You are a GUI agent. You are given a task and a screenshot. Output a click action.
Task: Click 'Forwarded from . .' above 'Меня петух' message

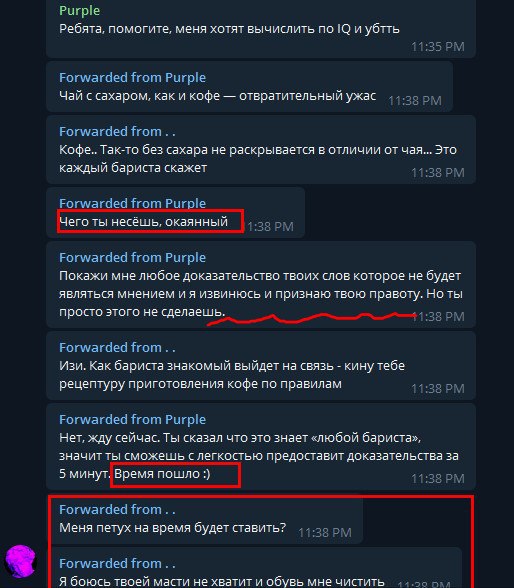click(117, 510)
